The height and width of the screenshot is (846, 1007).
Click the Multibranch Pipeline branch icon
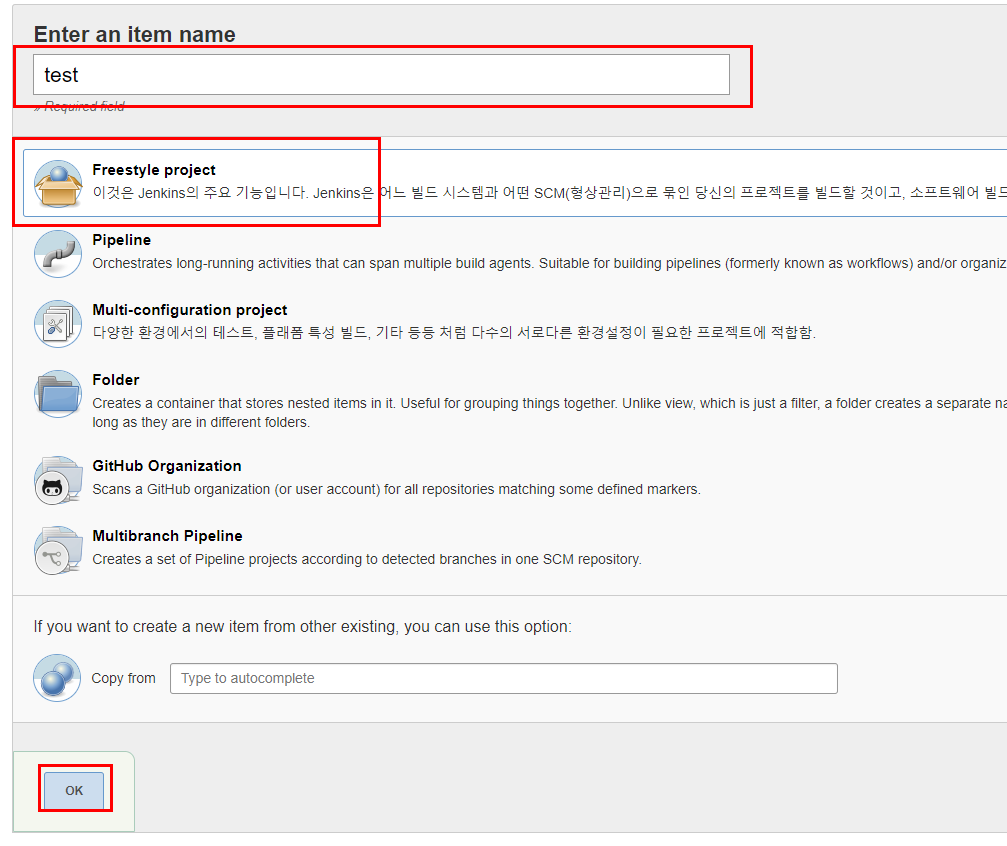(58, 550)
